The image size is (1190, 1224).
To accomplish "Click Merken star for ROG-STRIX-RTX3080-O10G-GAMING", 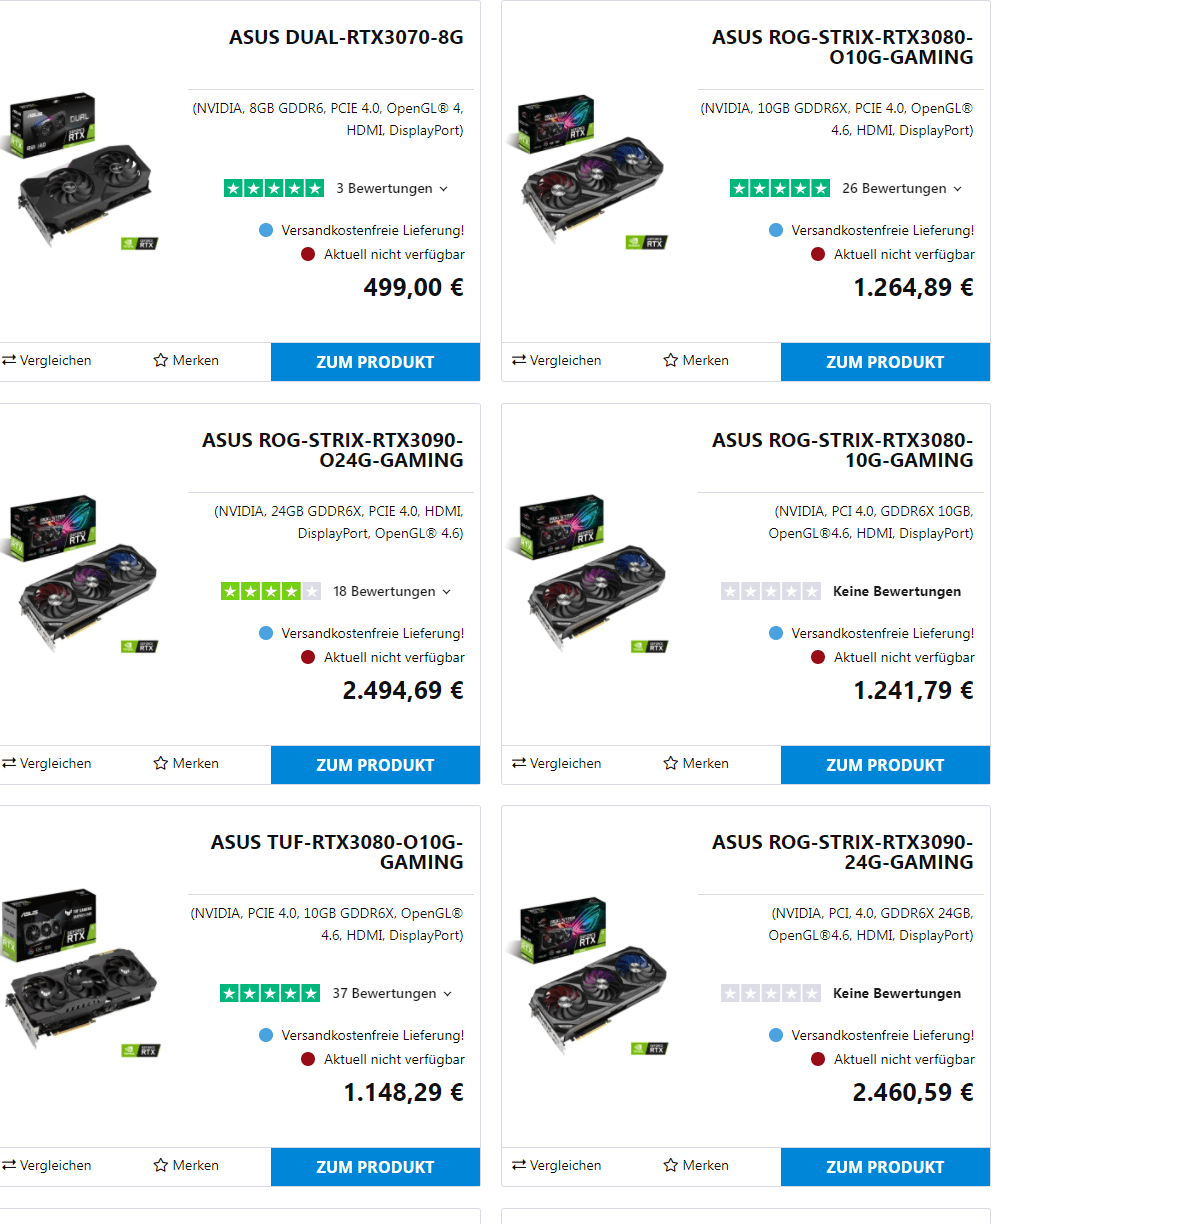I will point(670,360).
